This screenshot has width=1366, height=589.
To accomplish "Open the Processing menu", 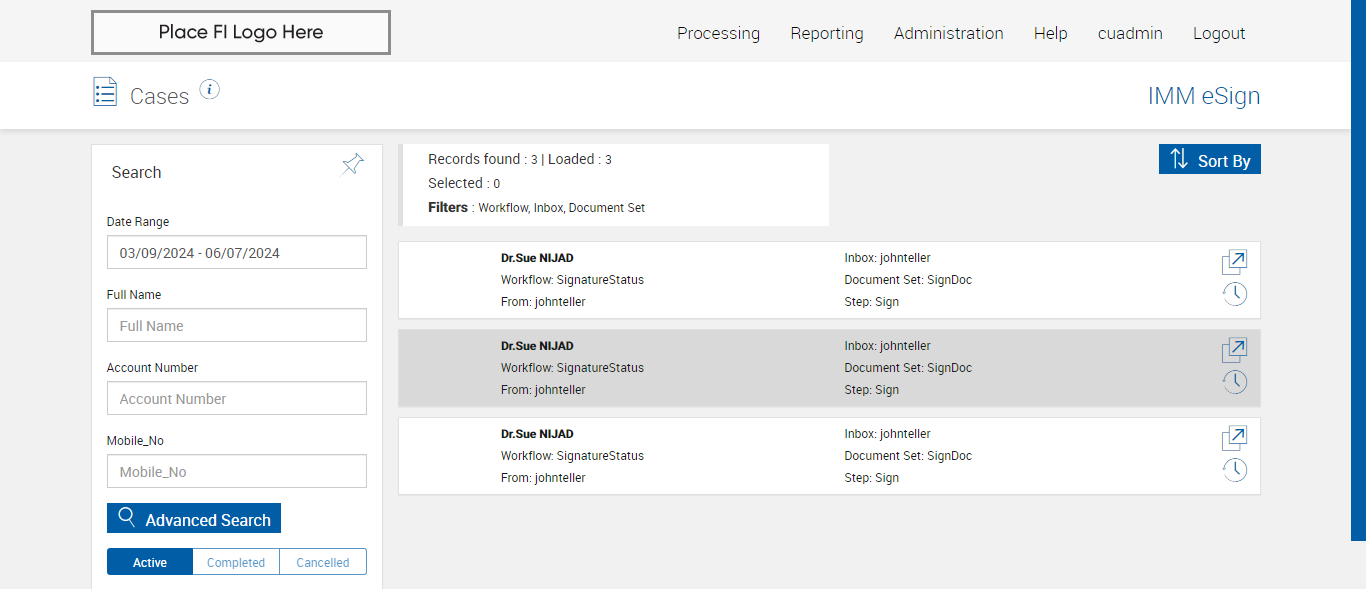I will pyautogui.click(x=718, y=33).
